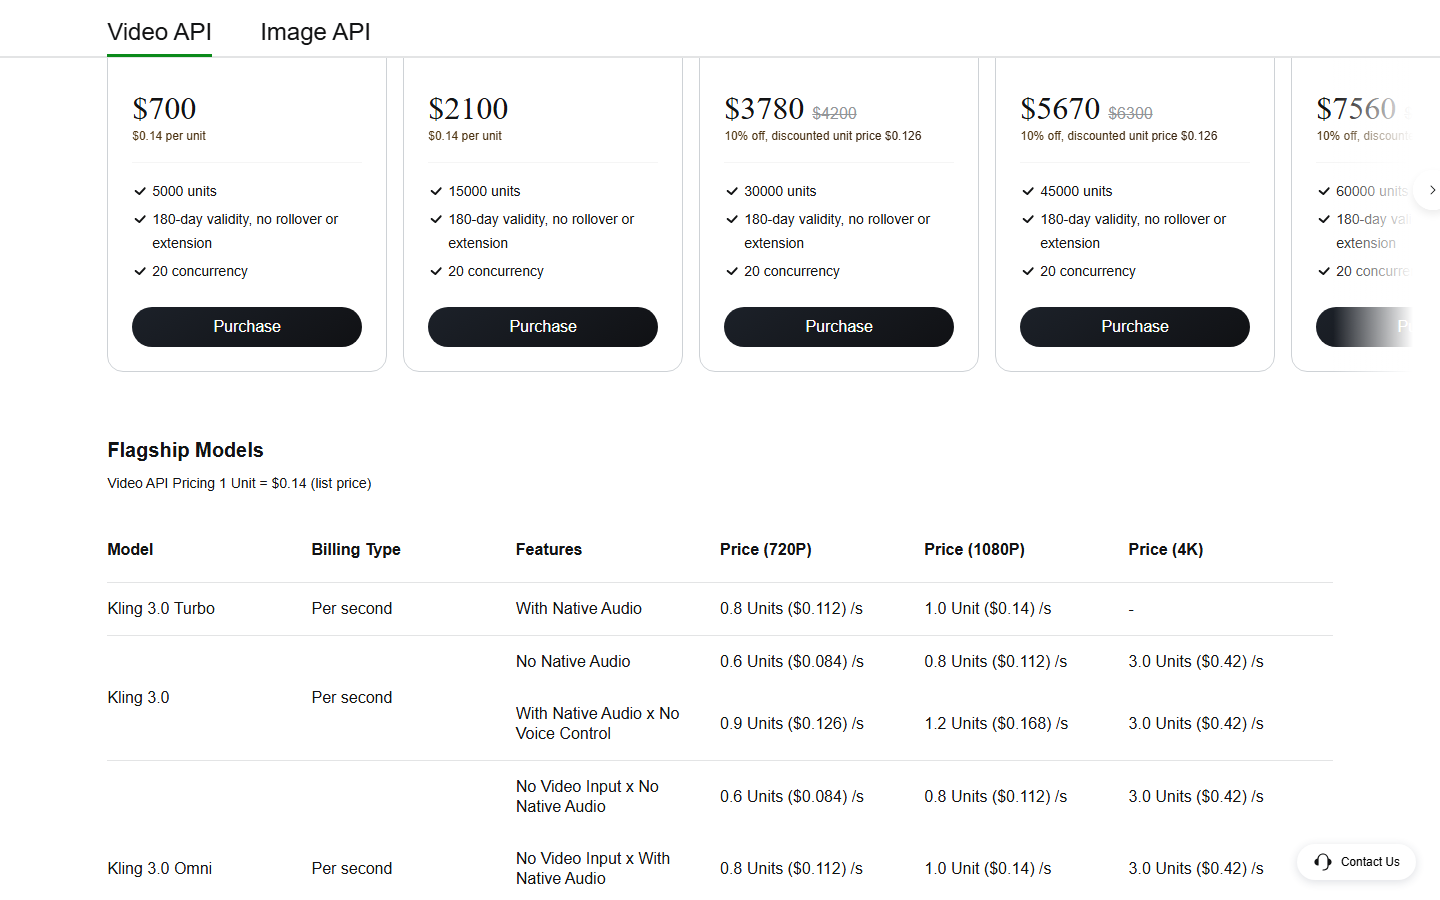Click the "1.2 Units ($0.168) /s" price cell

pyautogui.click(x=996, y=723)
